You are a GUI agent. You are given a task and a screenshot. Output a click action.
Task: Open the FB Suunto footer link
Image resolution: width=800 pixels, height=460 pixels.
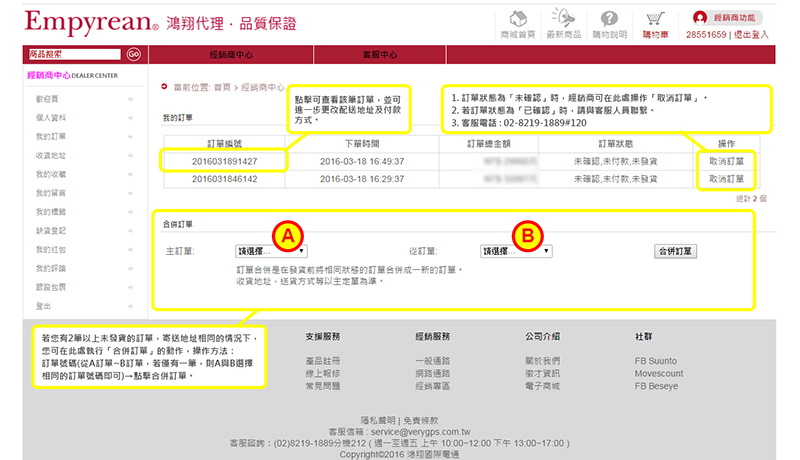pyautogui.click(x=655, y=361)
